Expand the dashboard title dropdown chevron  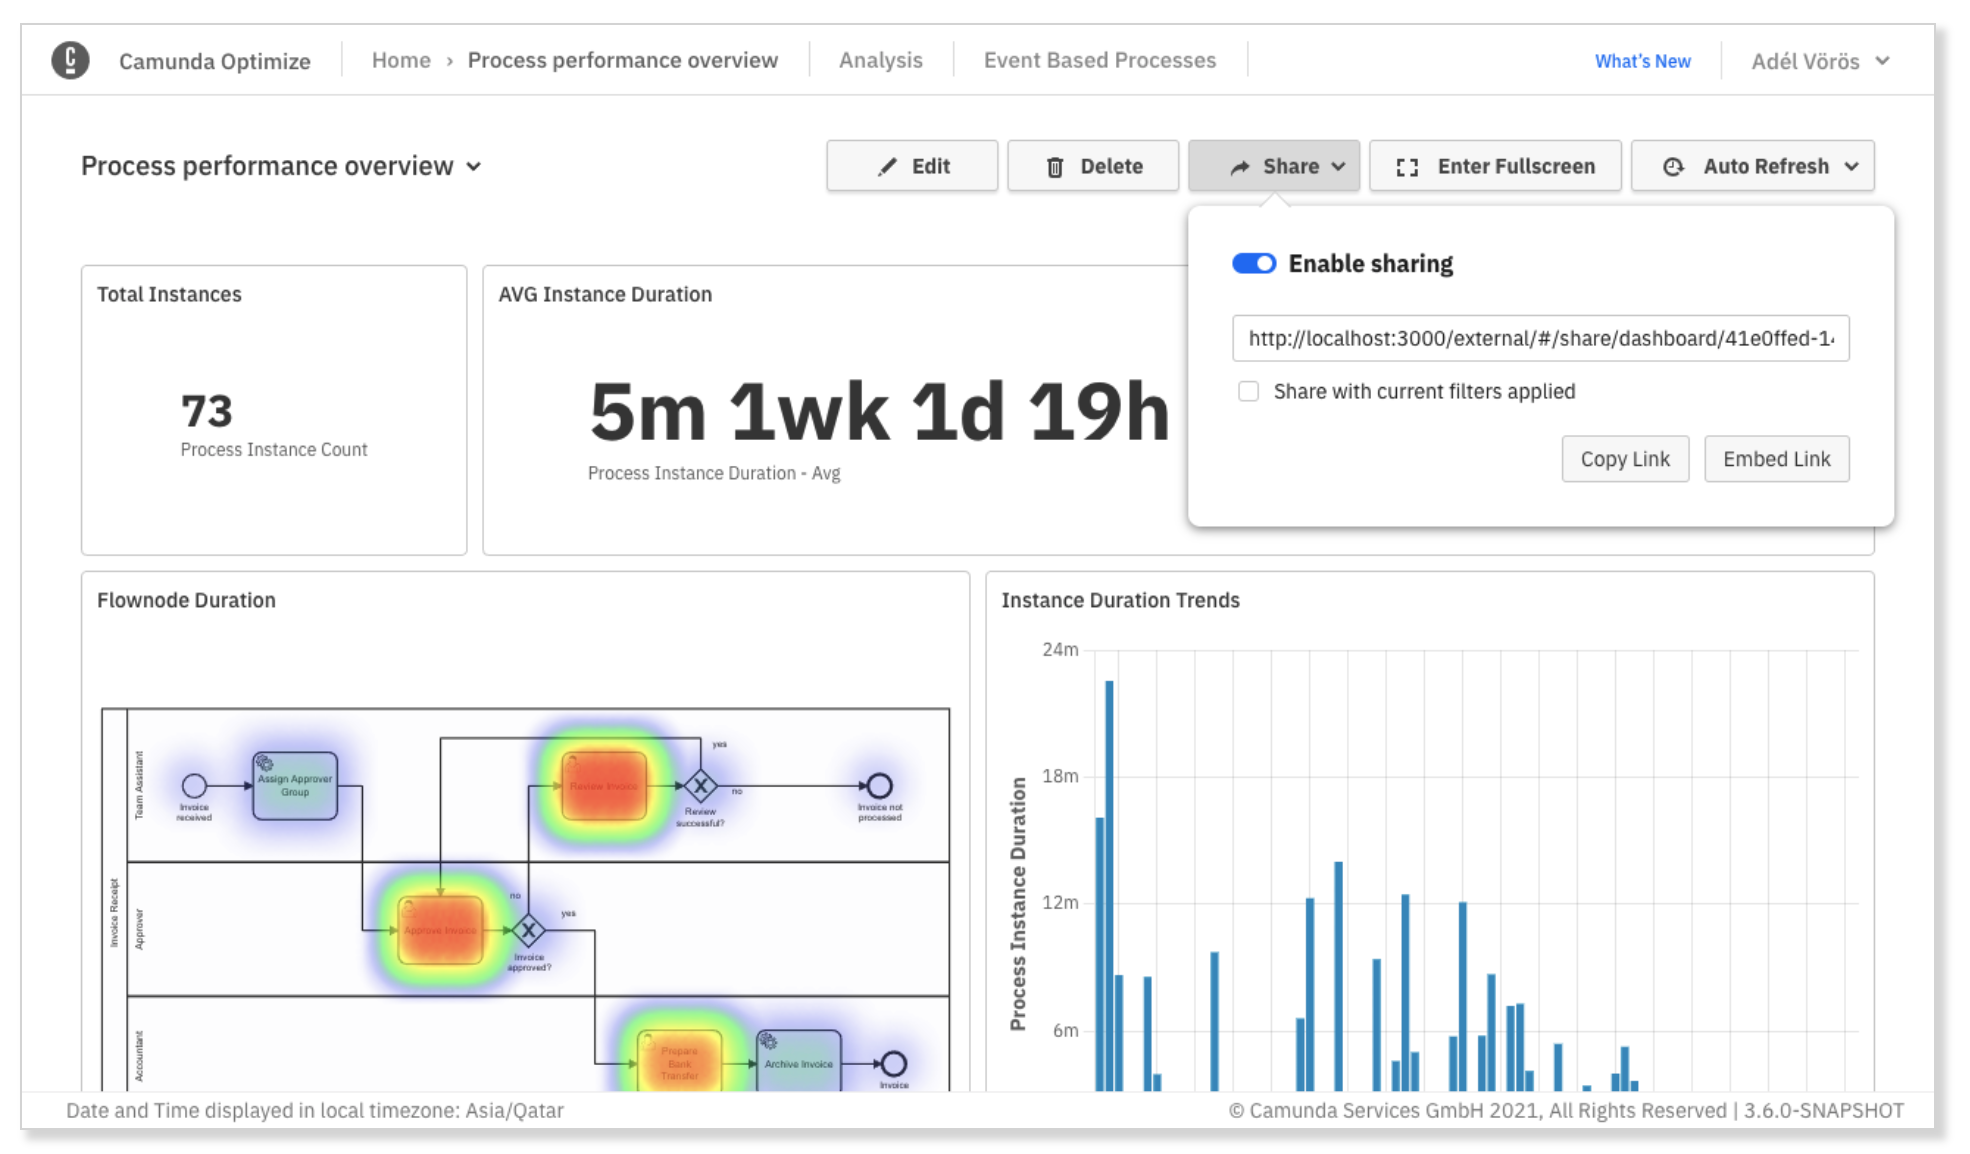(x=474, y=167)
